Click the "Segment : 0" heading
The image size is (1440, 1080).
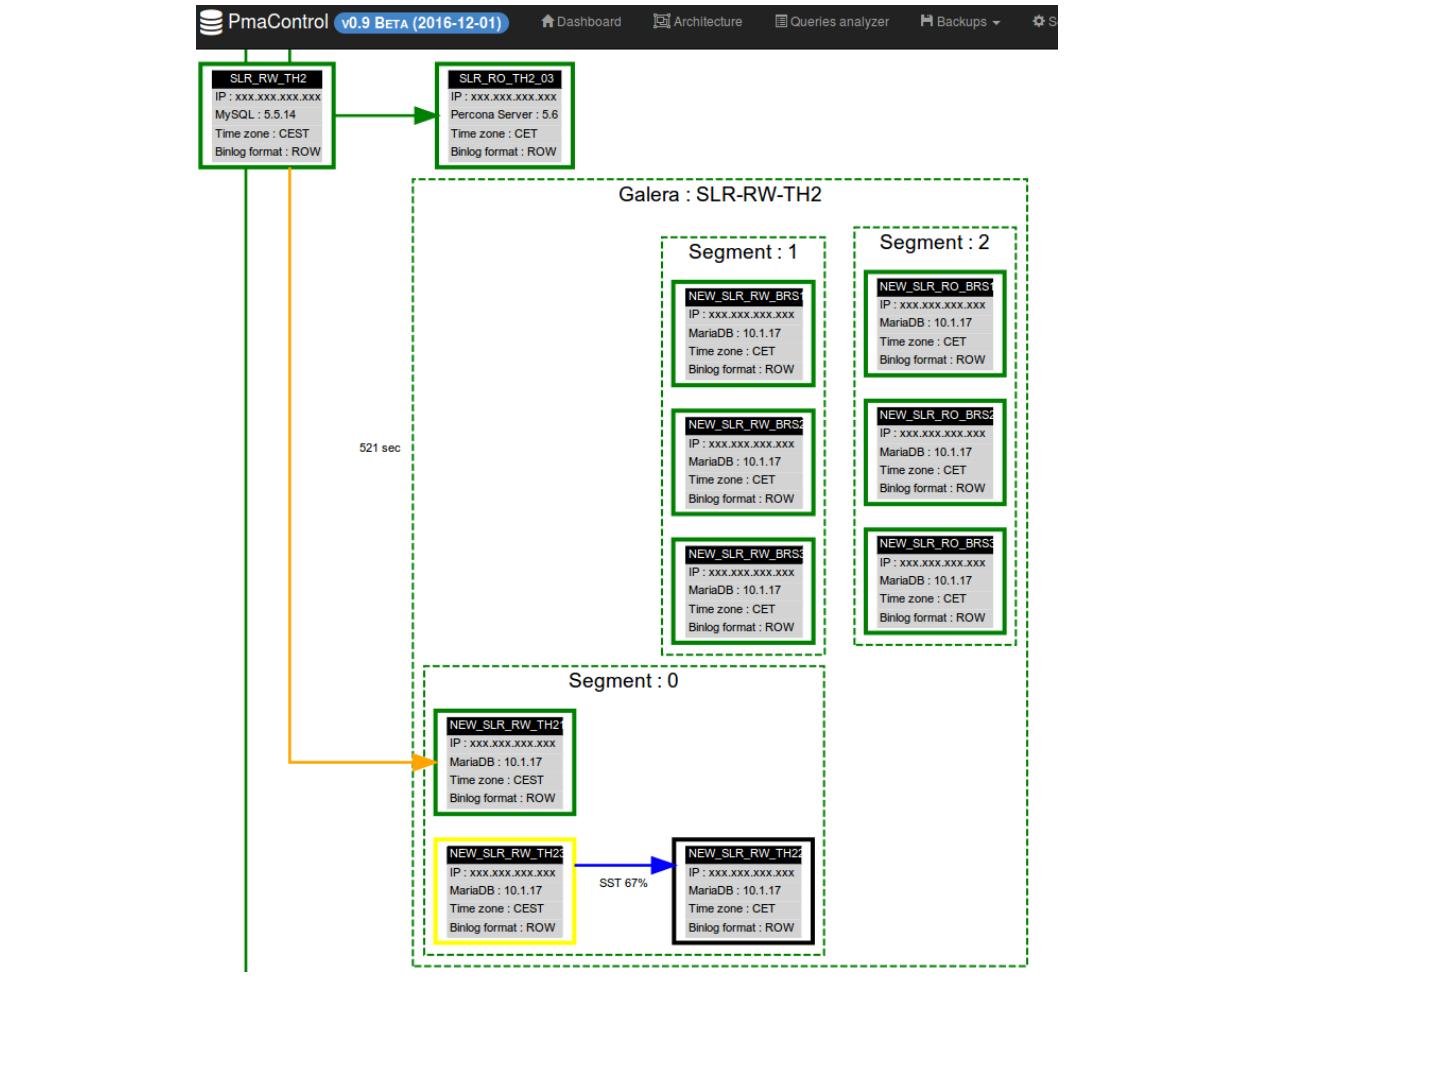coord(623,680)
